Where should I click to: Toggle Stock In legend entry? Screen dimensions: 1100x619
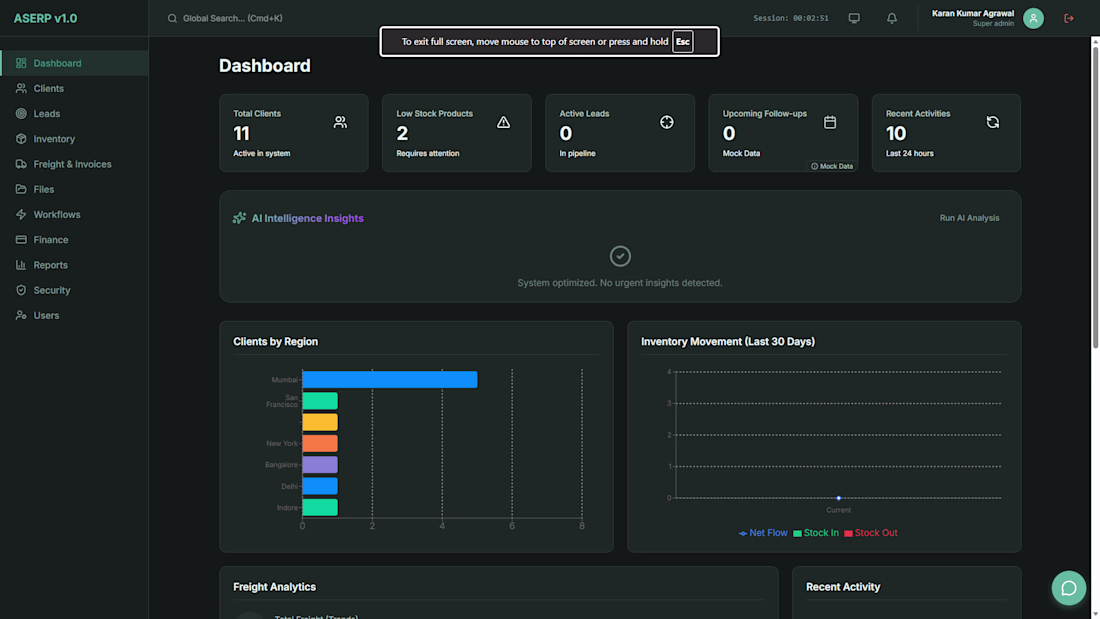(x=816, y=533)
